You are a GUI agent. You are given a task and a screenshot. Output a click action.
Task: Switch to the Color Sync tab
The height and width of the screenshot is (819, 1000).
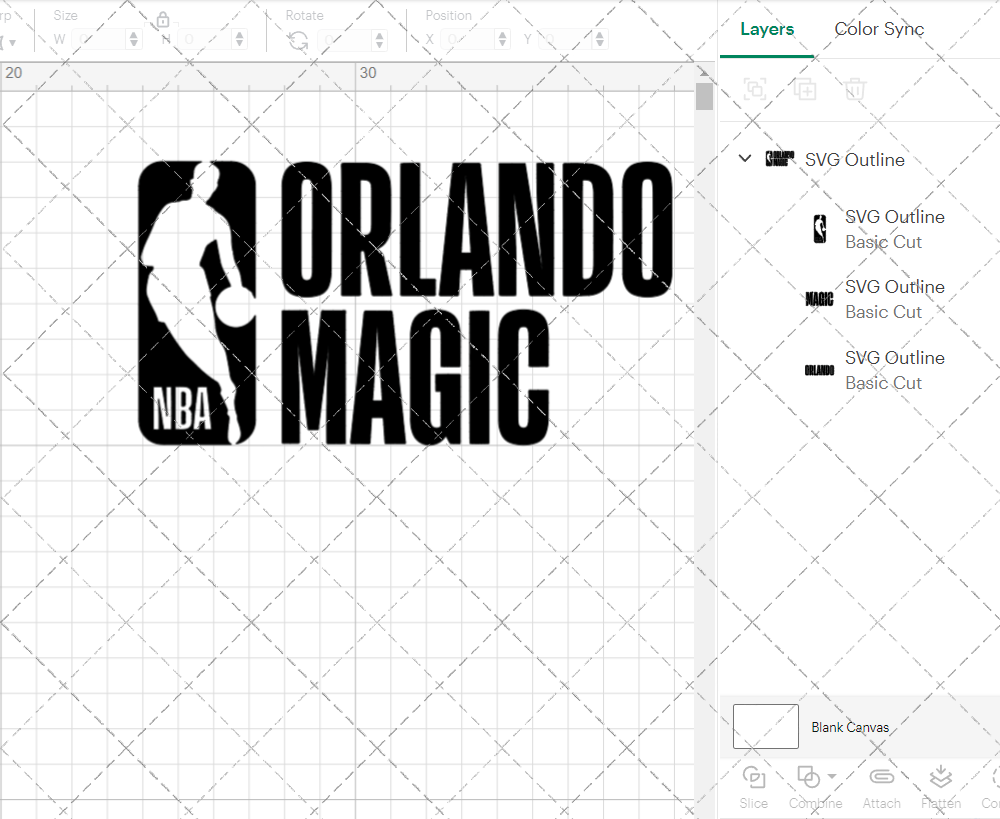click(879, 29)
